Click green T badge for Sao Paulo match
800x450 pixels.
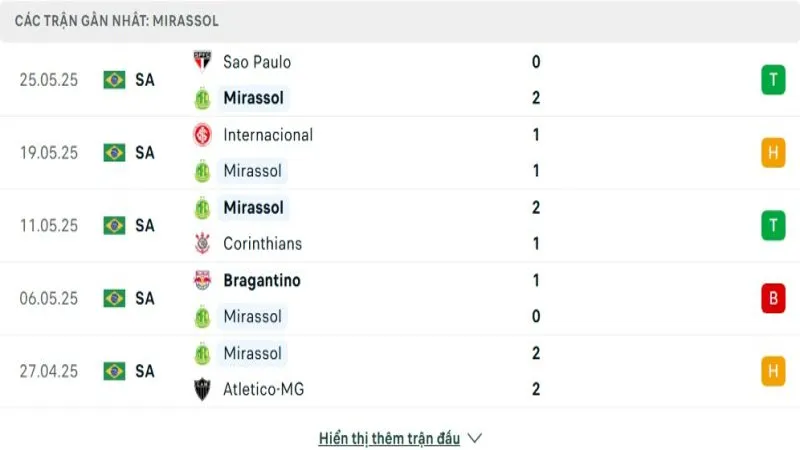[773, 80]
